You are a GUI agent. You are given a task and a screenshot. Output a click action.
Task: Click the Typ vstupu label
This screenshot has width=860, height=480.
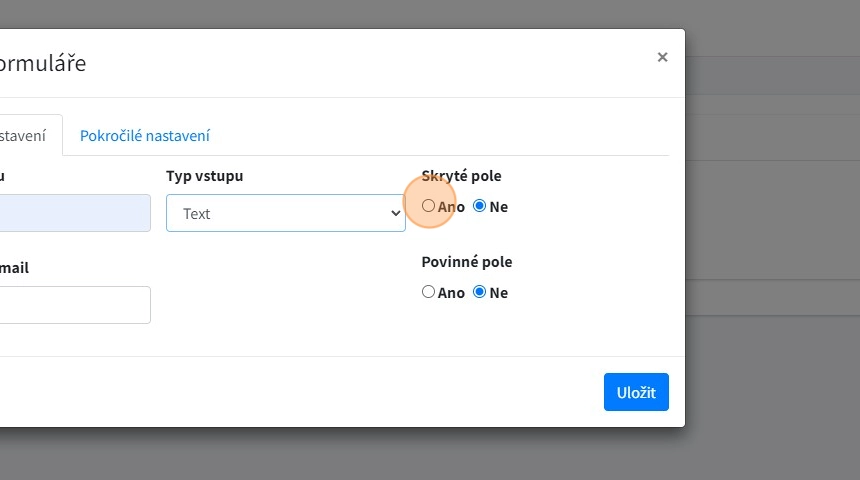click(204, 176)
